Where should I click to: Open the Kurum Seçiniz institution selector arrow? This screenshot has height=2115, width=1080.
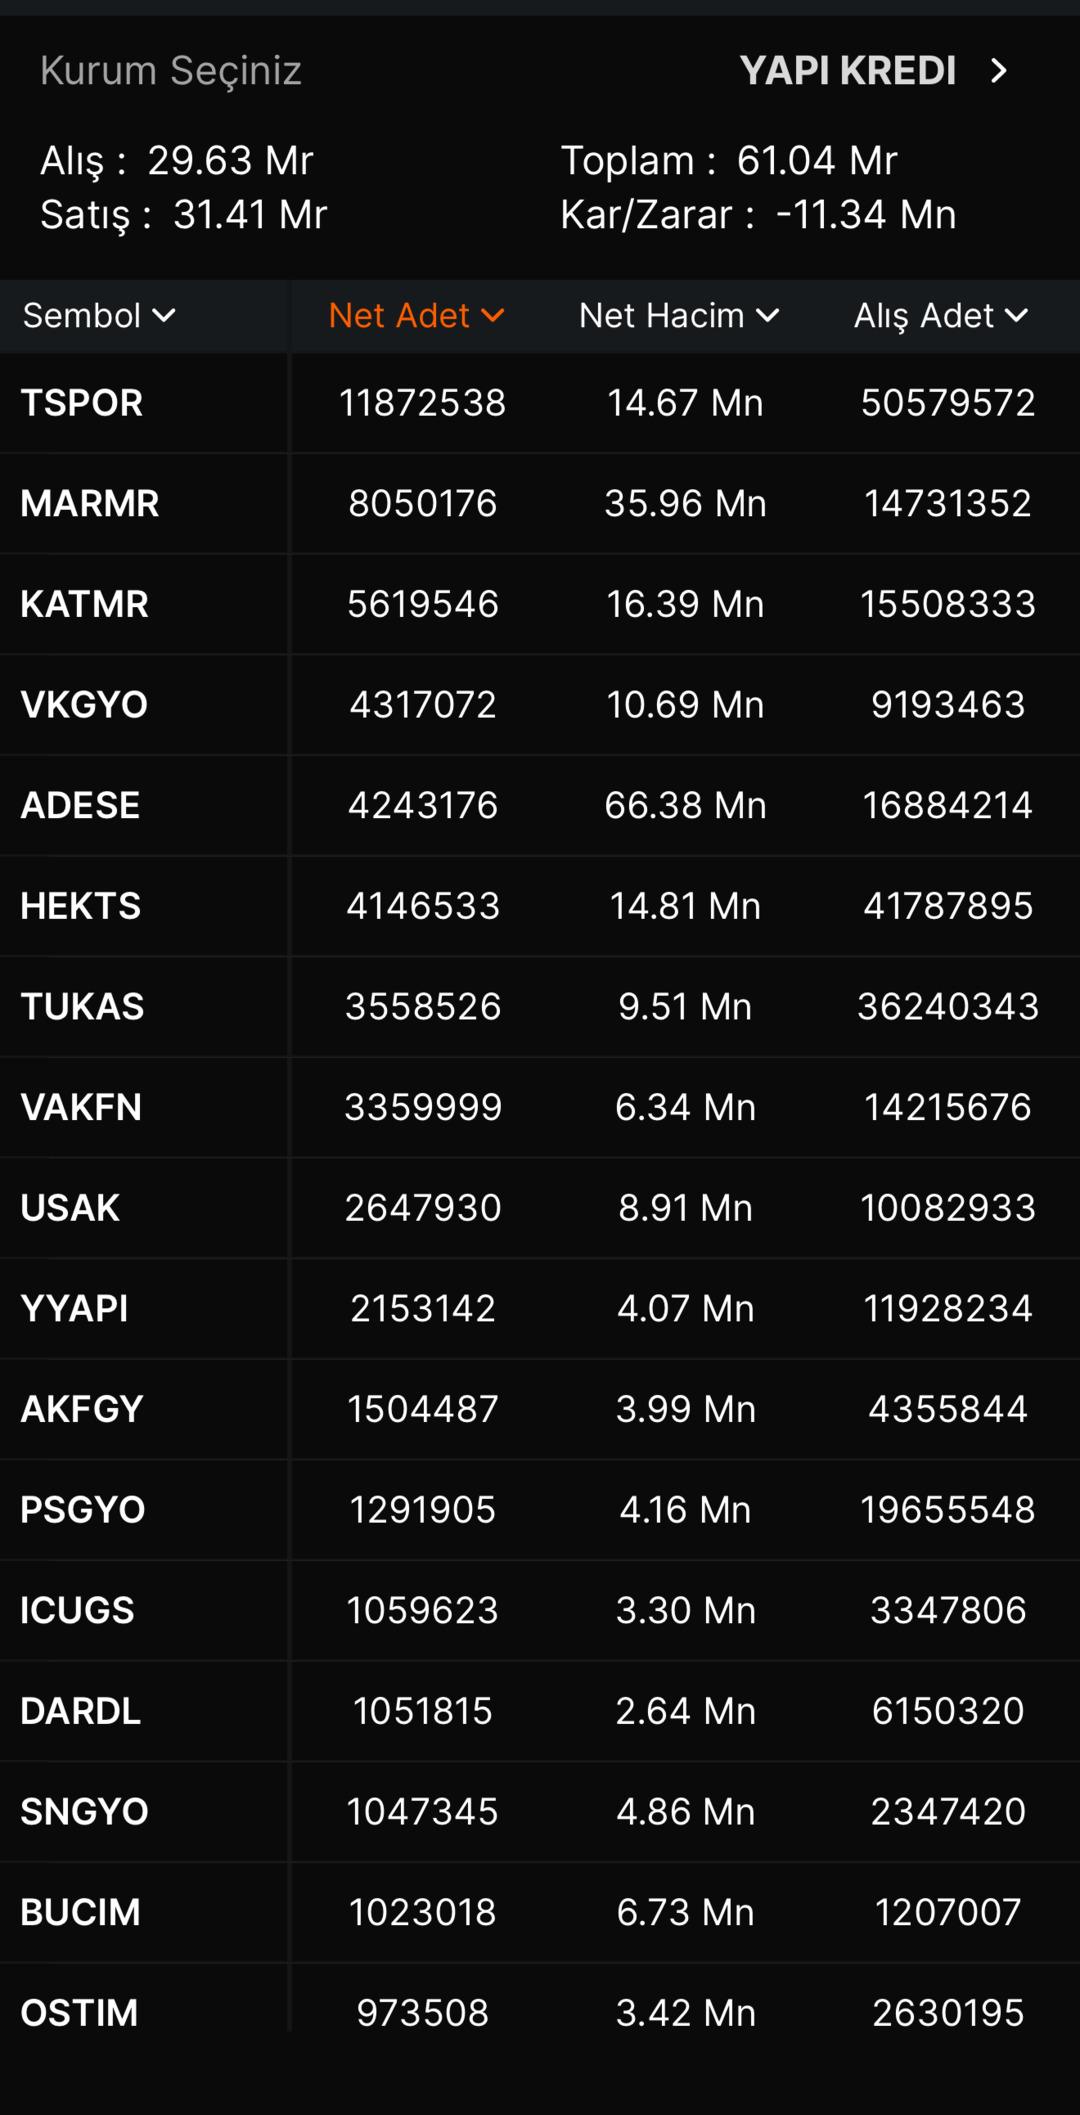[998, 71]
